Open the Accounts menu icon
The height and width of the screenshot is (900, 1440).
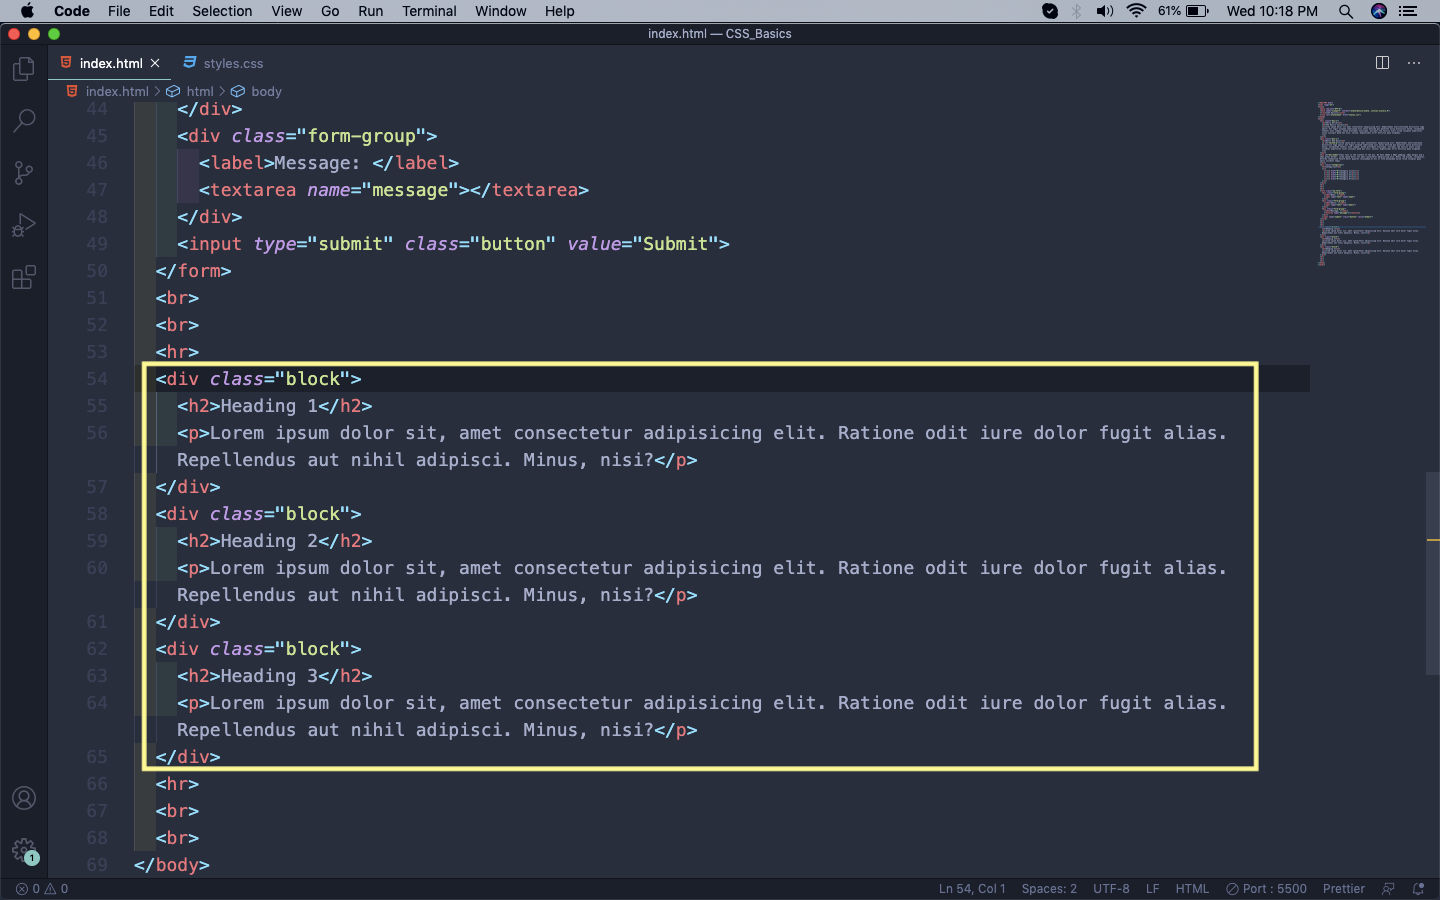pos(24,798)
